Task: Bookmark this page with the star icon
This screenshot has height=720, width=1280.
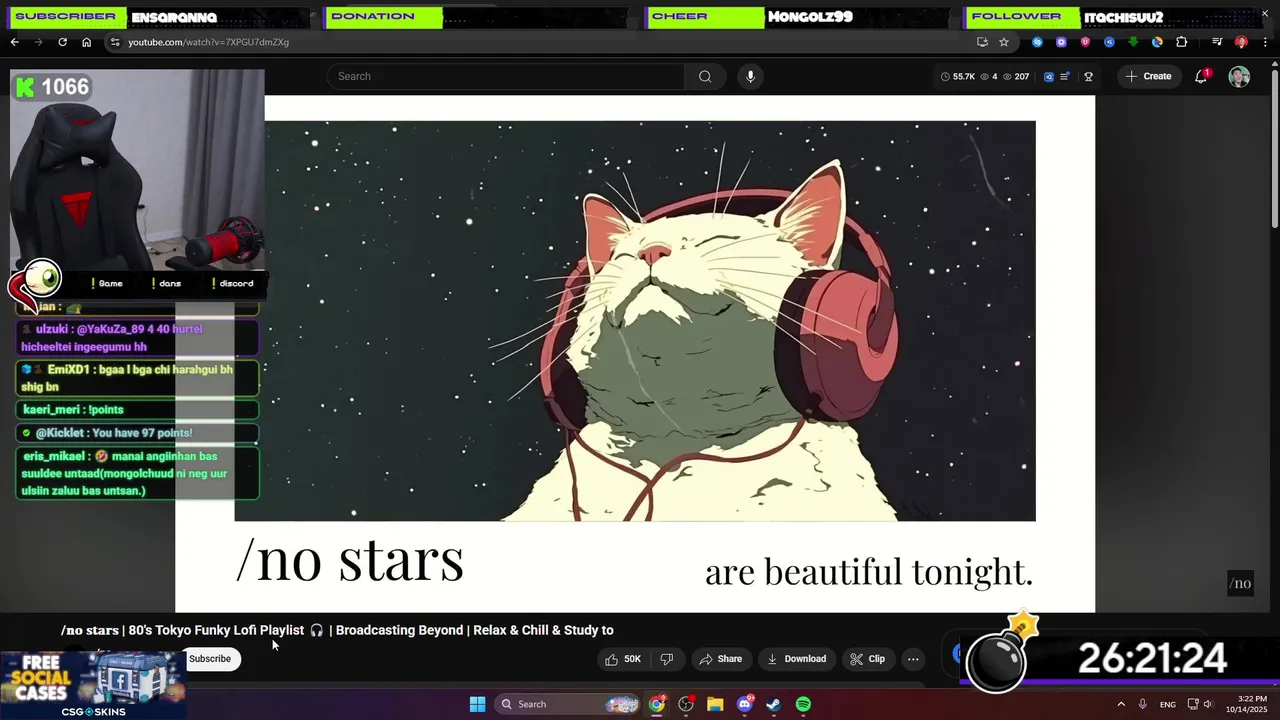Action: (1004, 42)
